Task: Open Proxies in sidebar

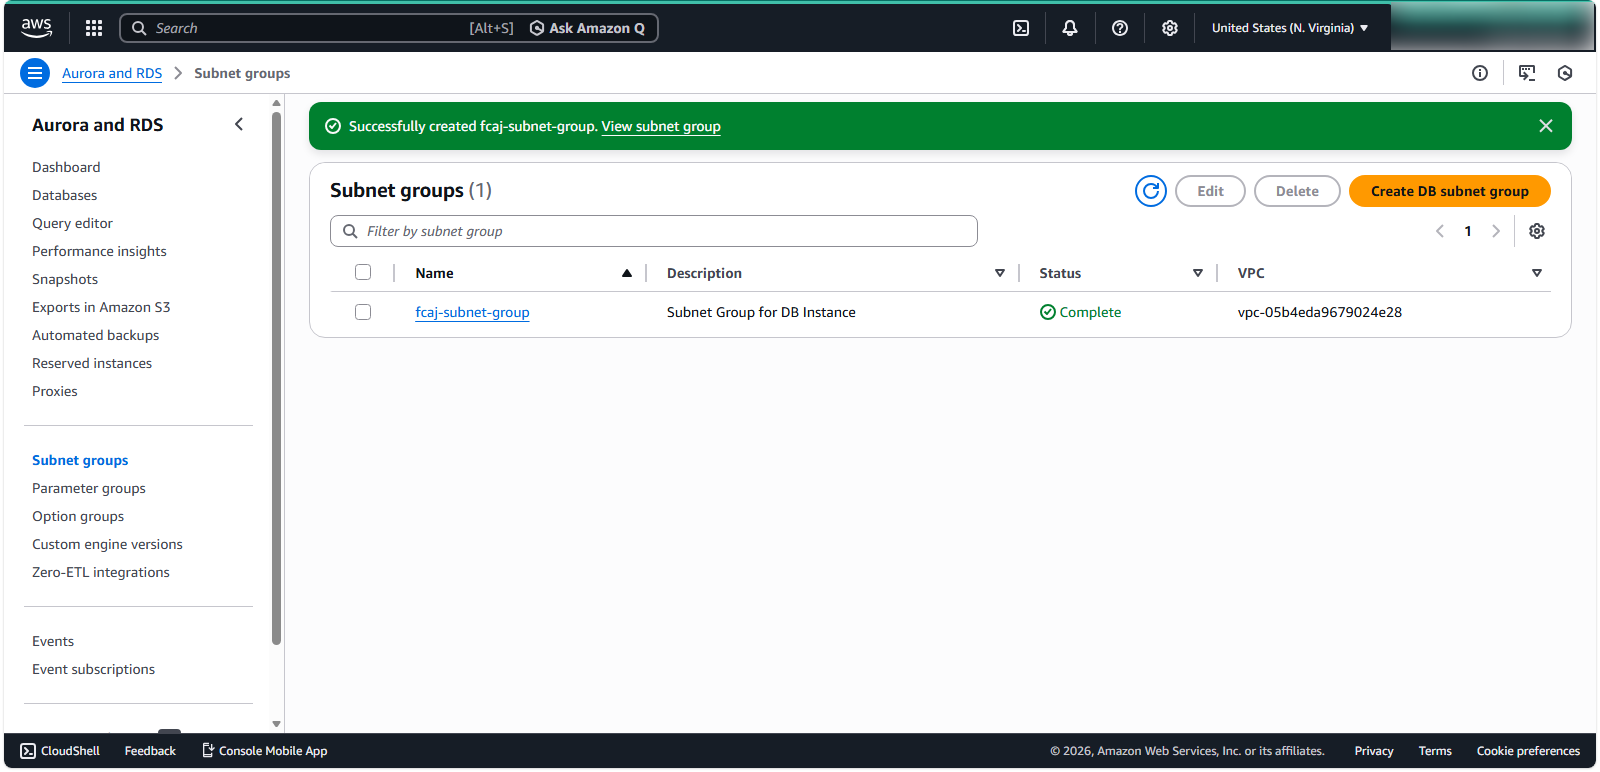Action: click(x=55, y=391)
